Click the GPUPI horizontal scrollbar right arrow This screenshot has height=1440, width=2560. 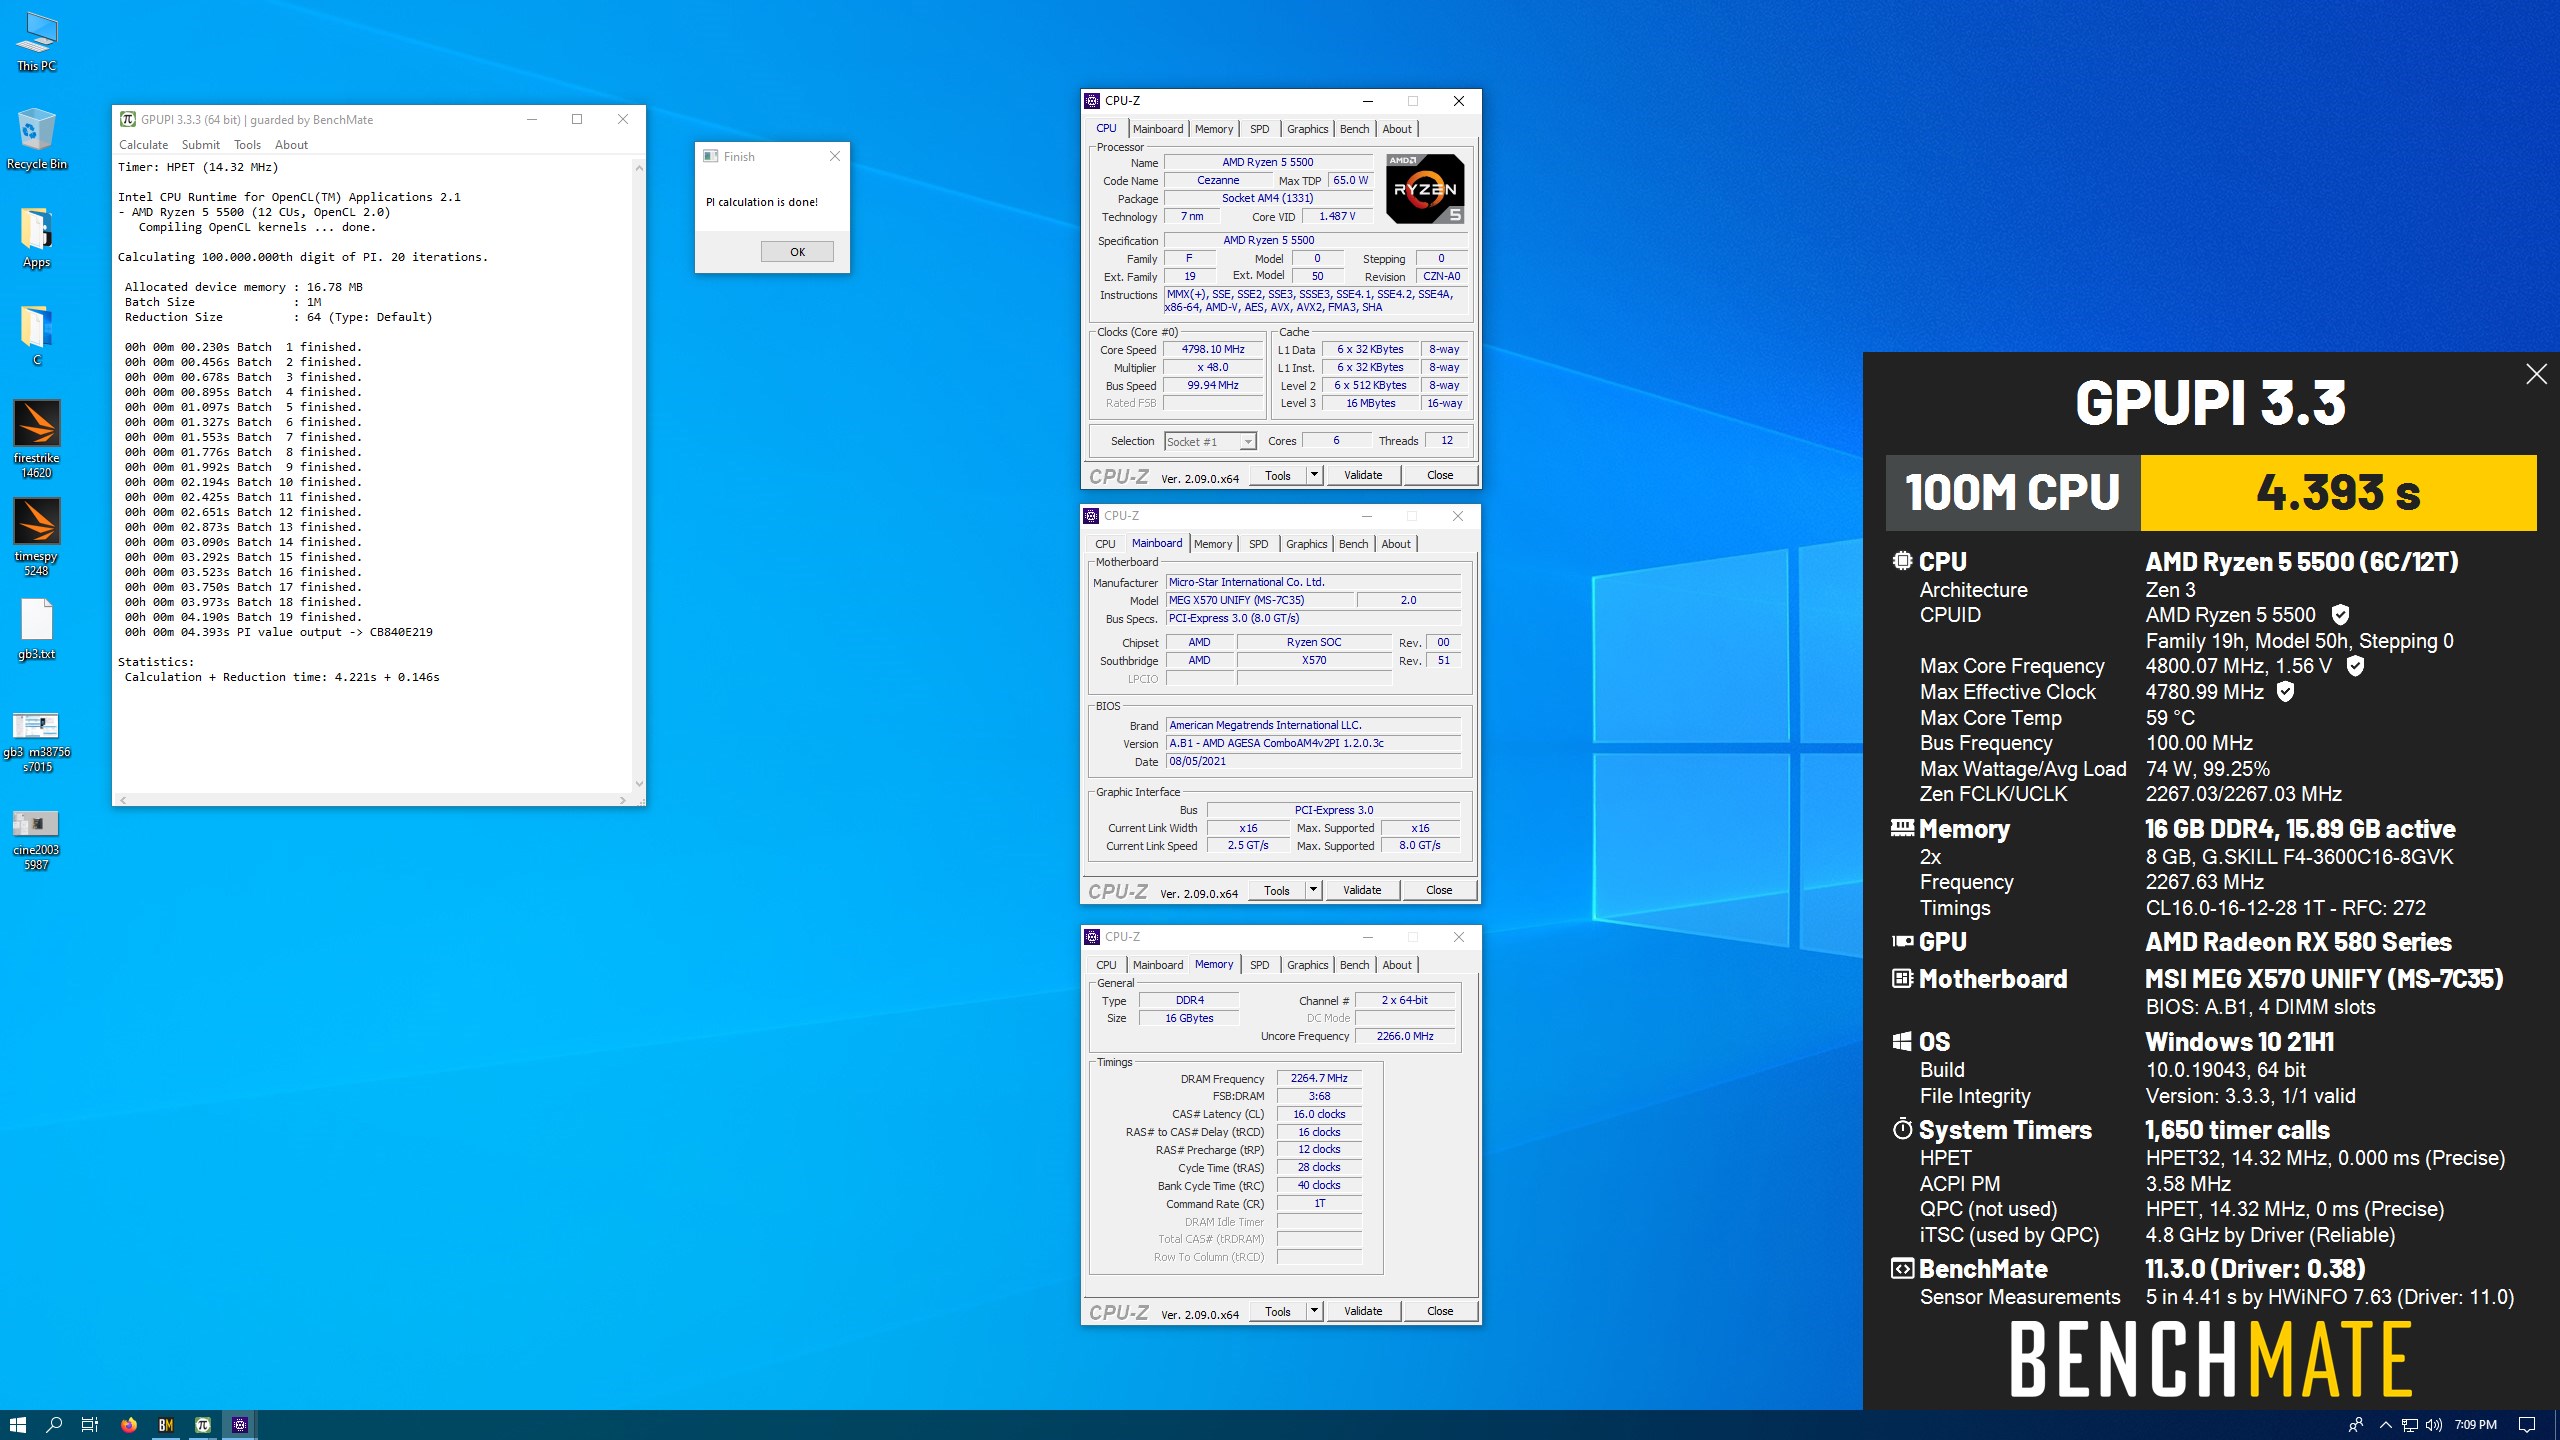click(623, 800)
